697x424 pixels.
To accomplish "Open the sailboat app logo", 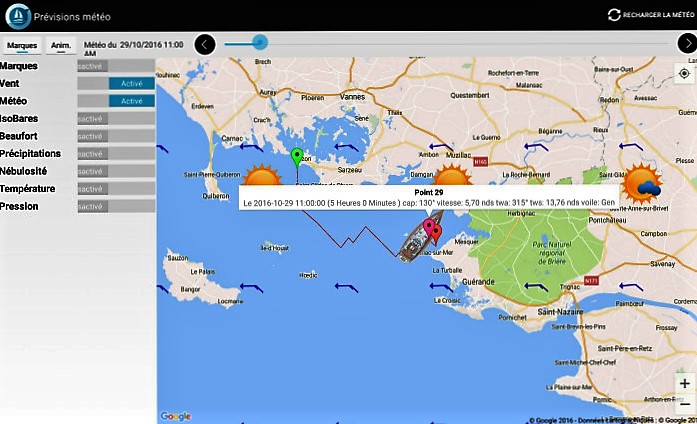I will tap(18, 16).
